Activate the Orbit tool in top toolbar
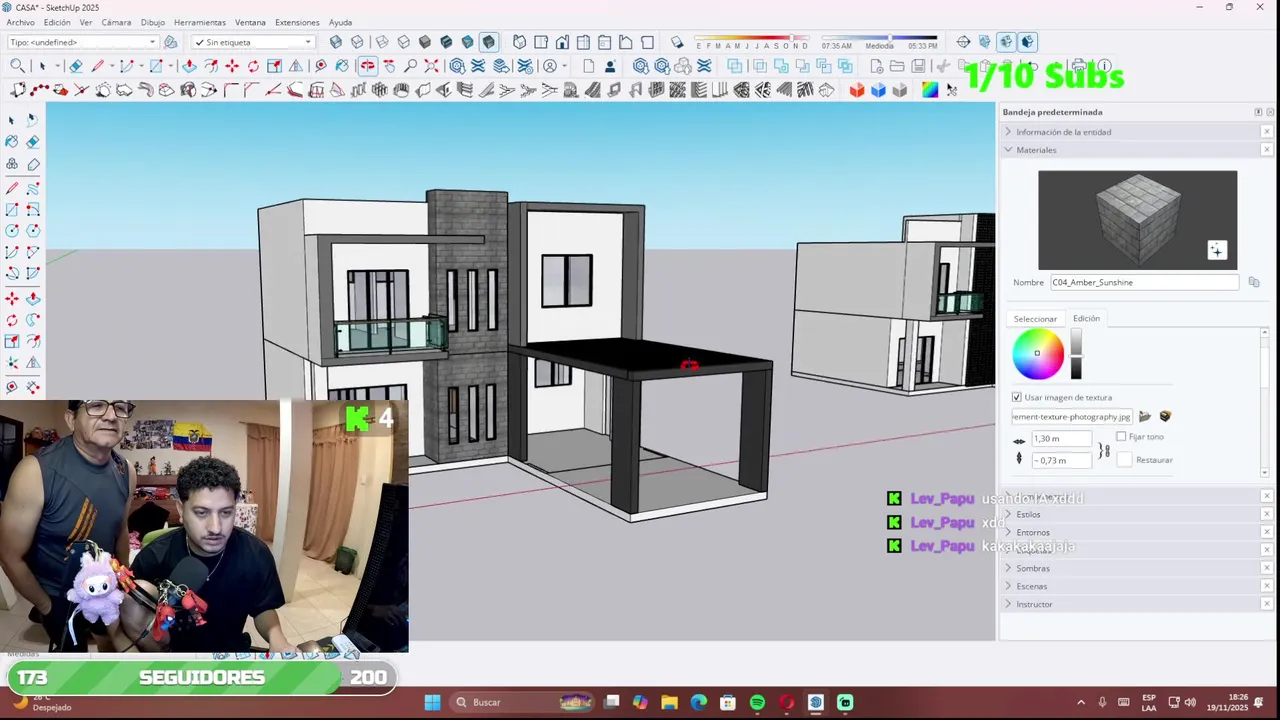The image size is (1280, 720). (367, 66)
